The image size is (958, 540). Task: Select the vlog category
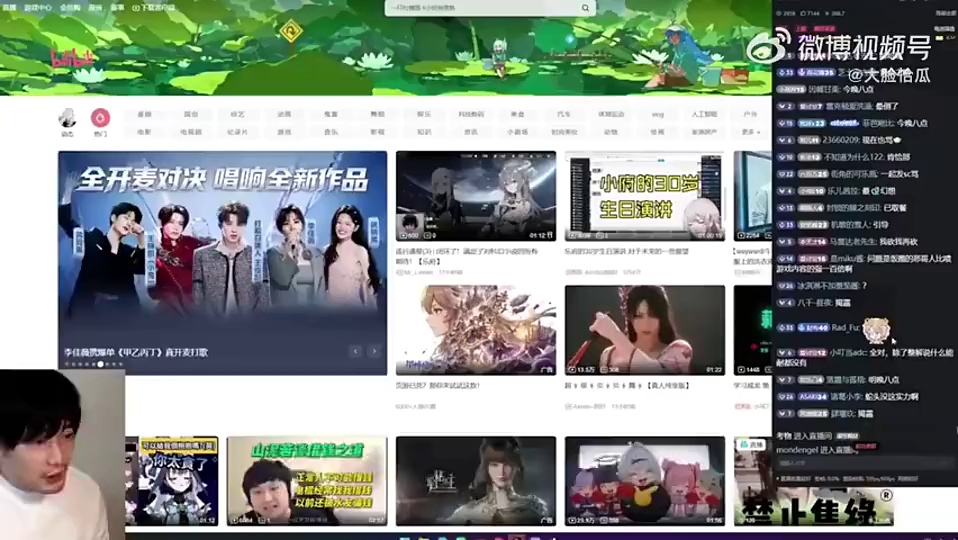tap(657, 114)
